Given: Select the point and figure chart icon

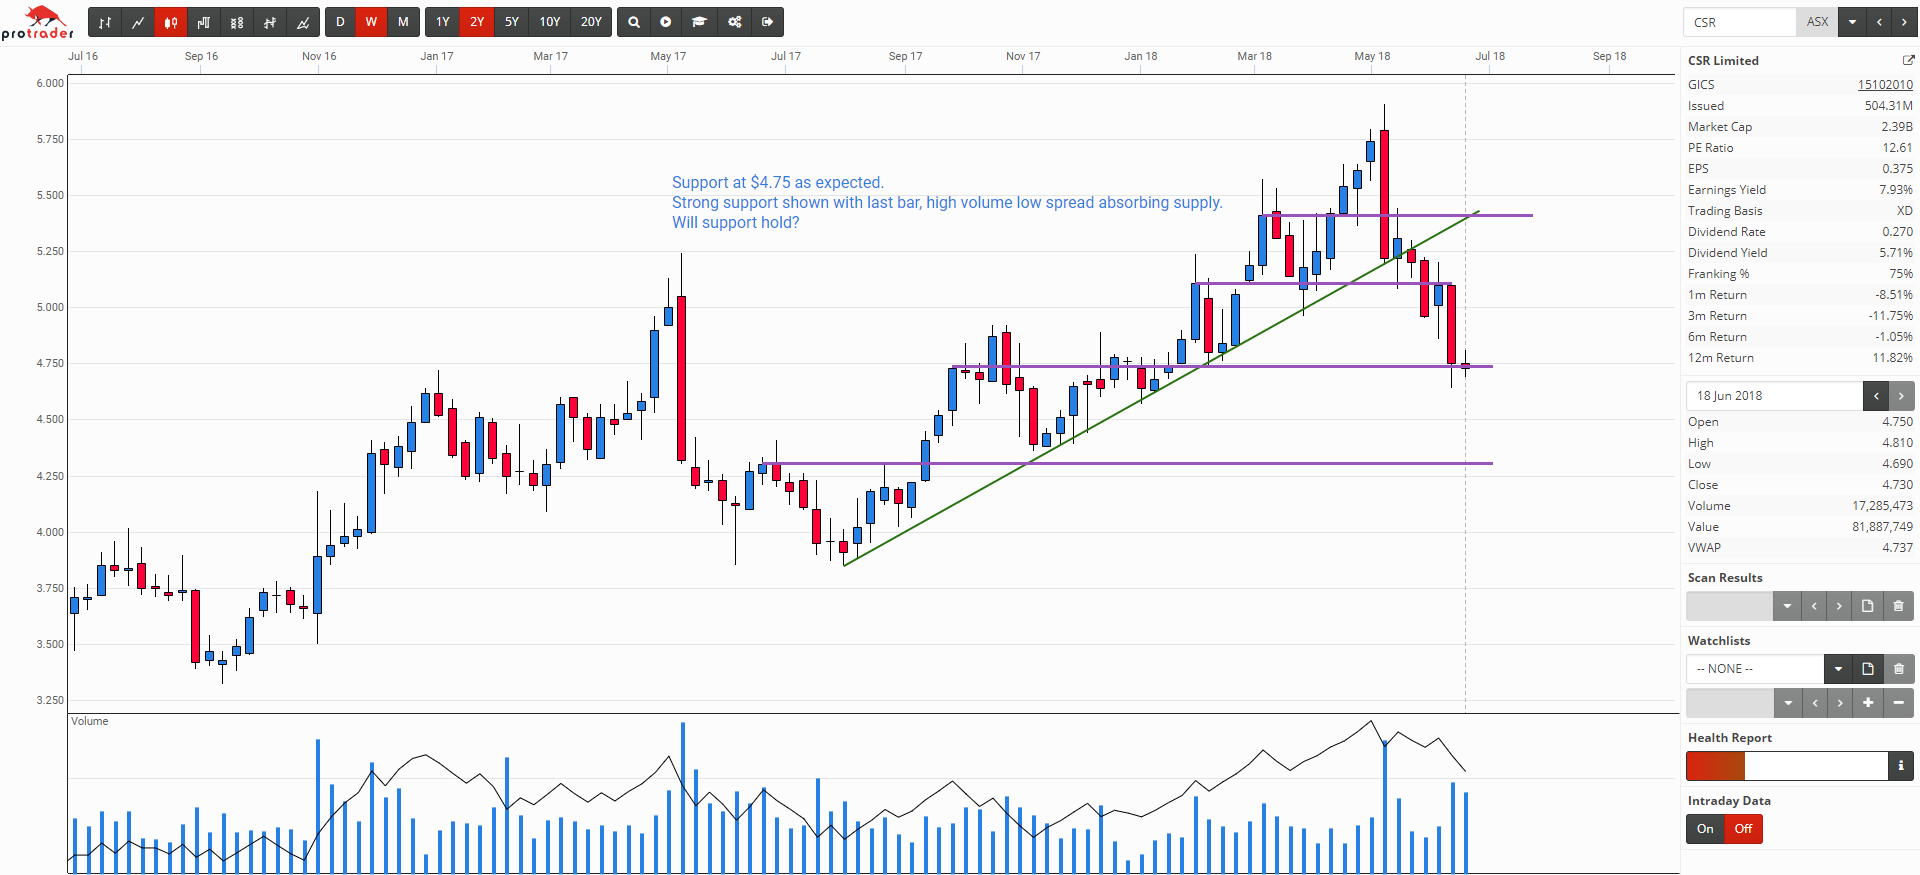Looking at the screenshot, I should (x=237, y=22).
